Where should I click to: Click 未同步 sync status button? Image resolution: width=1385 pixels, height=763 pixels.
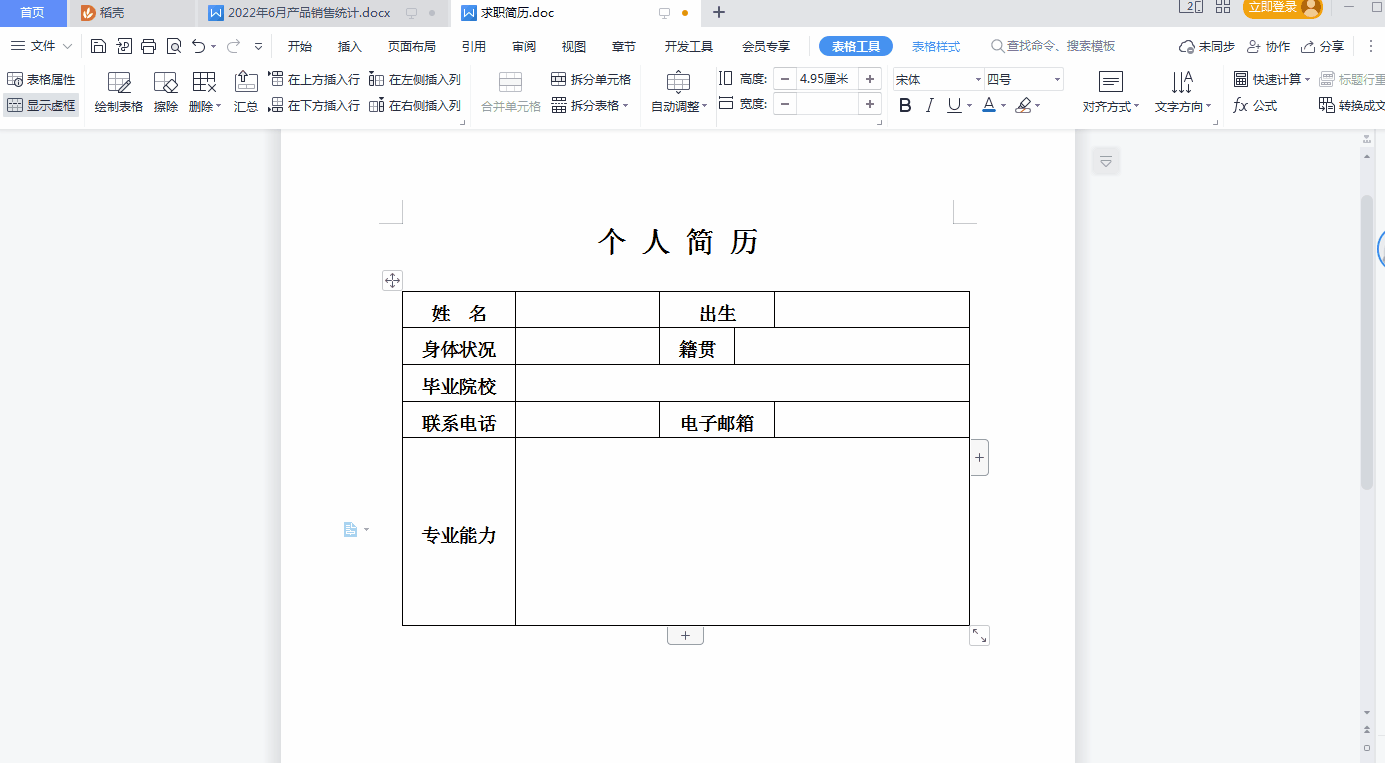pyautogui.click(x=1207, y=46)
